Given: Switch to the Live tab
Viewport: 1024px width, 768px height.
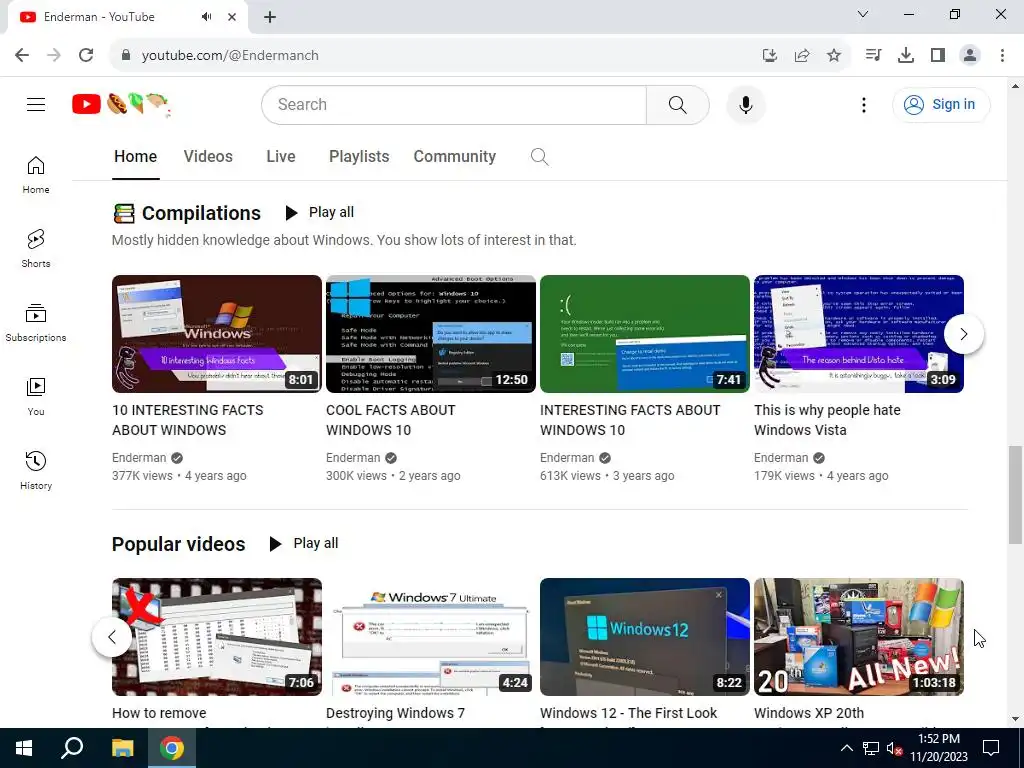Looking at the screenshot, I should (x=281, y=157).
